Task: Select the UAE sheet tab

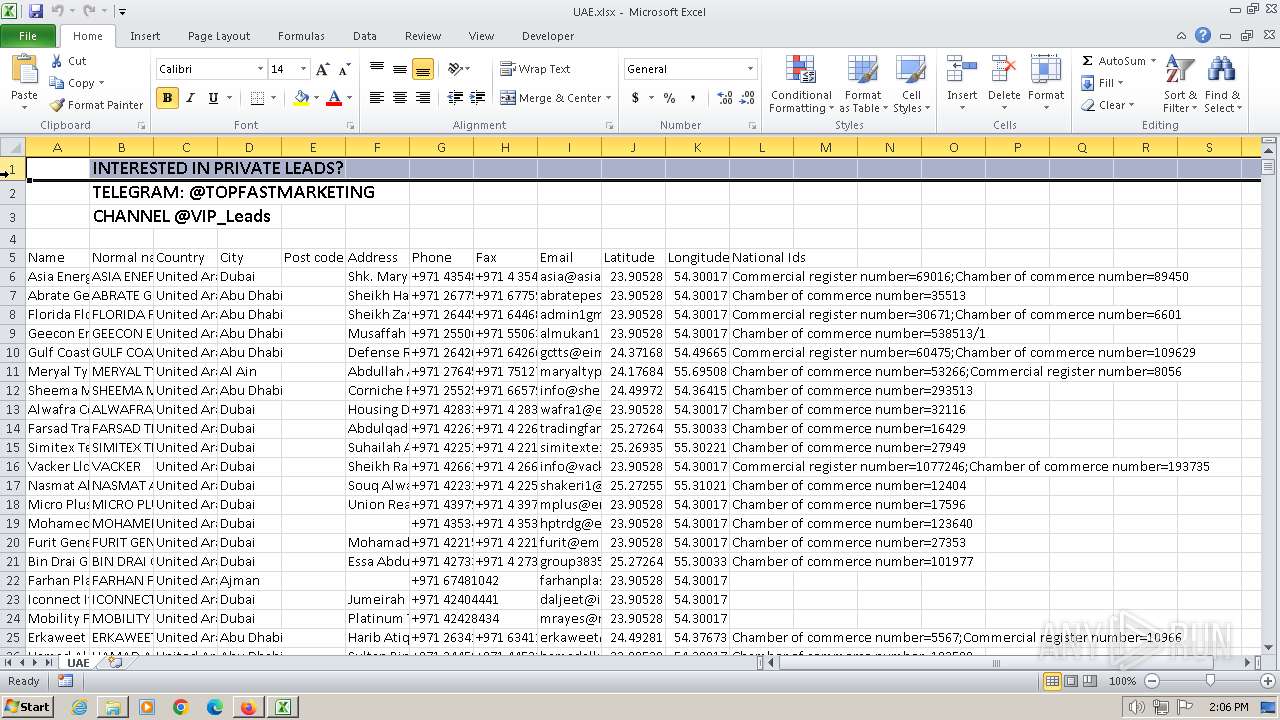Action: (x=78, y=662)
